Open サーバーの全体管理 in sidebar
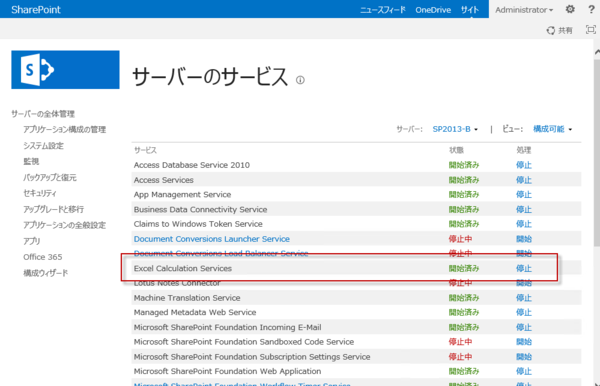Screen dimensions: 600x386 (x=43, y=114)
